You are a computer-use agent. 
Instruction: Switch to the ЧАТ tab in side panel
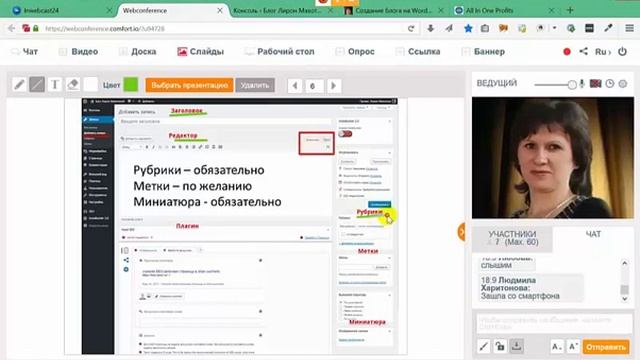[x=593, y=234]
